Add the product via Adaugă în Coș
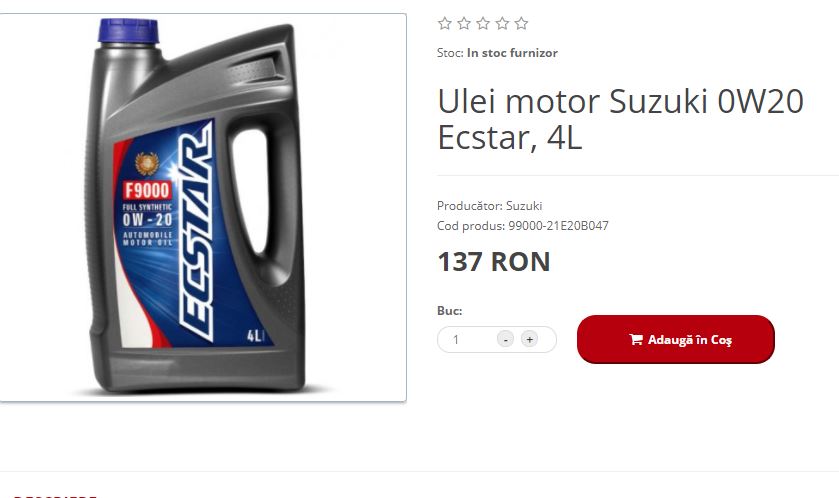This screenshot has height=498, width=839. [x=676, y=339]
